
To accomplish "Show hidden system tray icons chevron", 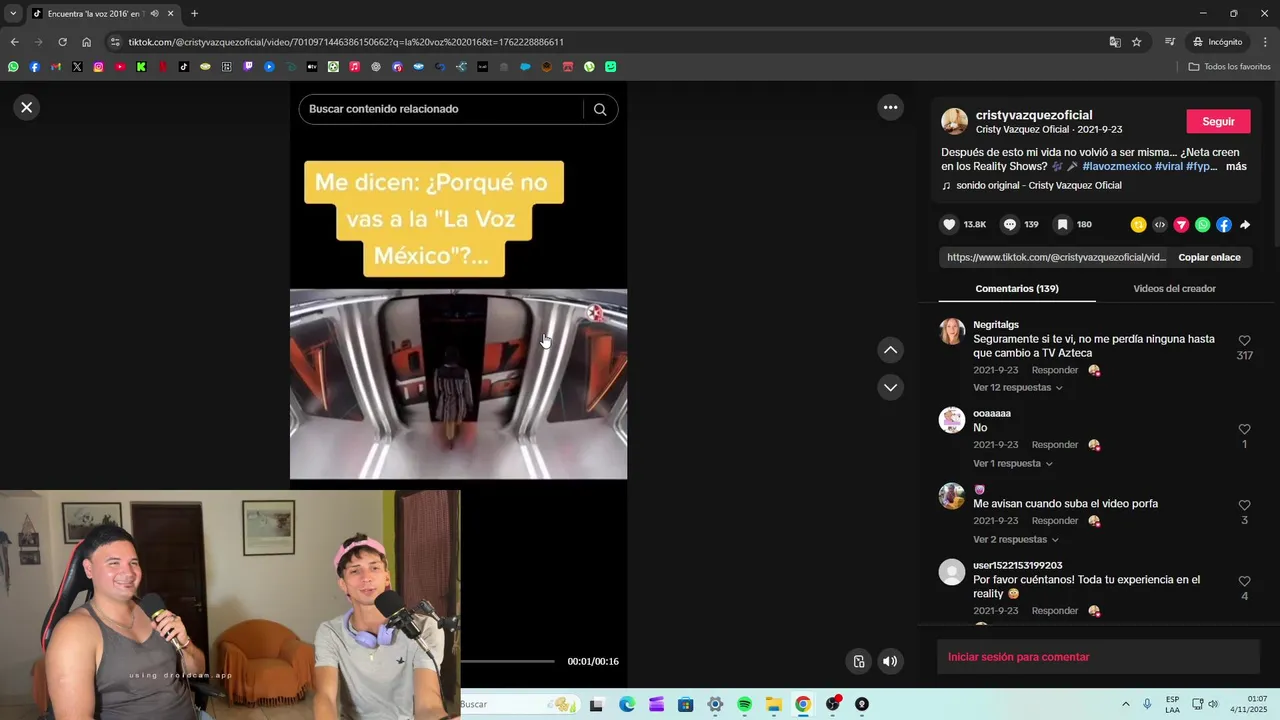I will tap(1126, 704).
